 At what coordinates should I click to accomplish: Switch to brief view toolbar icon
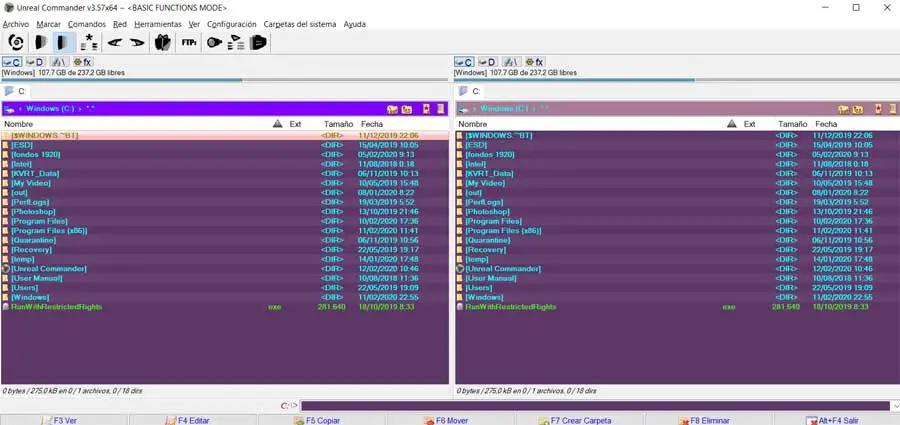41,42
